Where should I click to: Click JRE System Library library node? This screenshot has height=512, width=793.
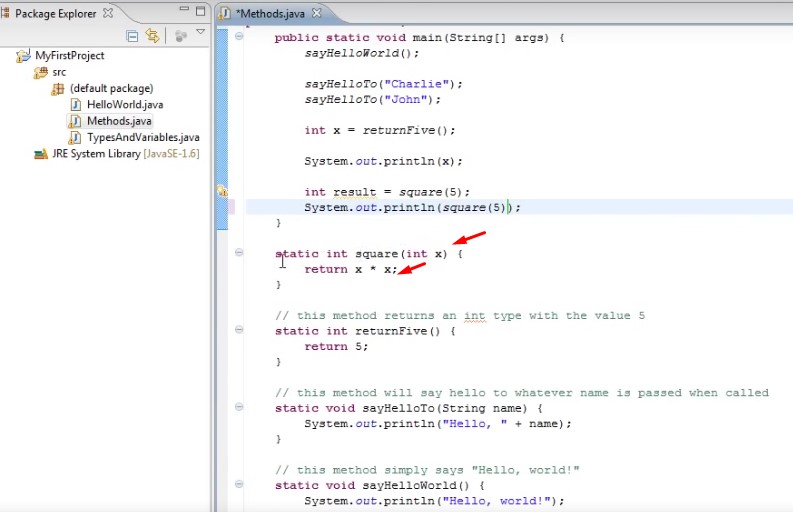(96, 154)
